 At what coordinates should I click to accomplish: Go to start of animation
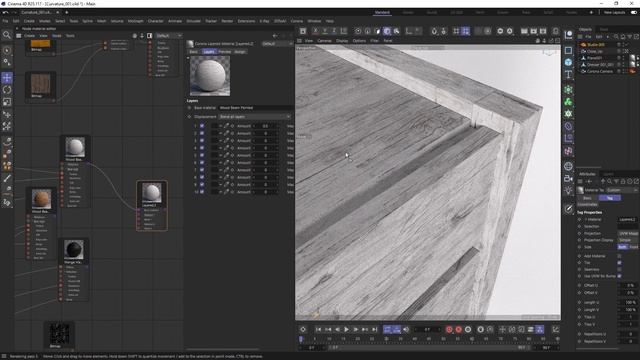point(318,329)
